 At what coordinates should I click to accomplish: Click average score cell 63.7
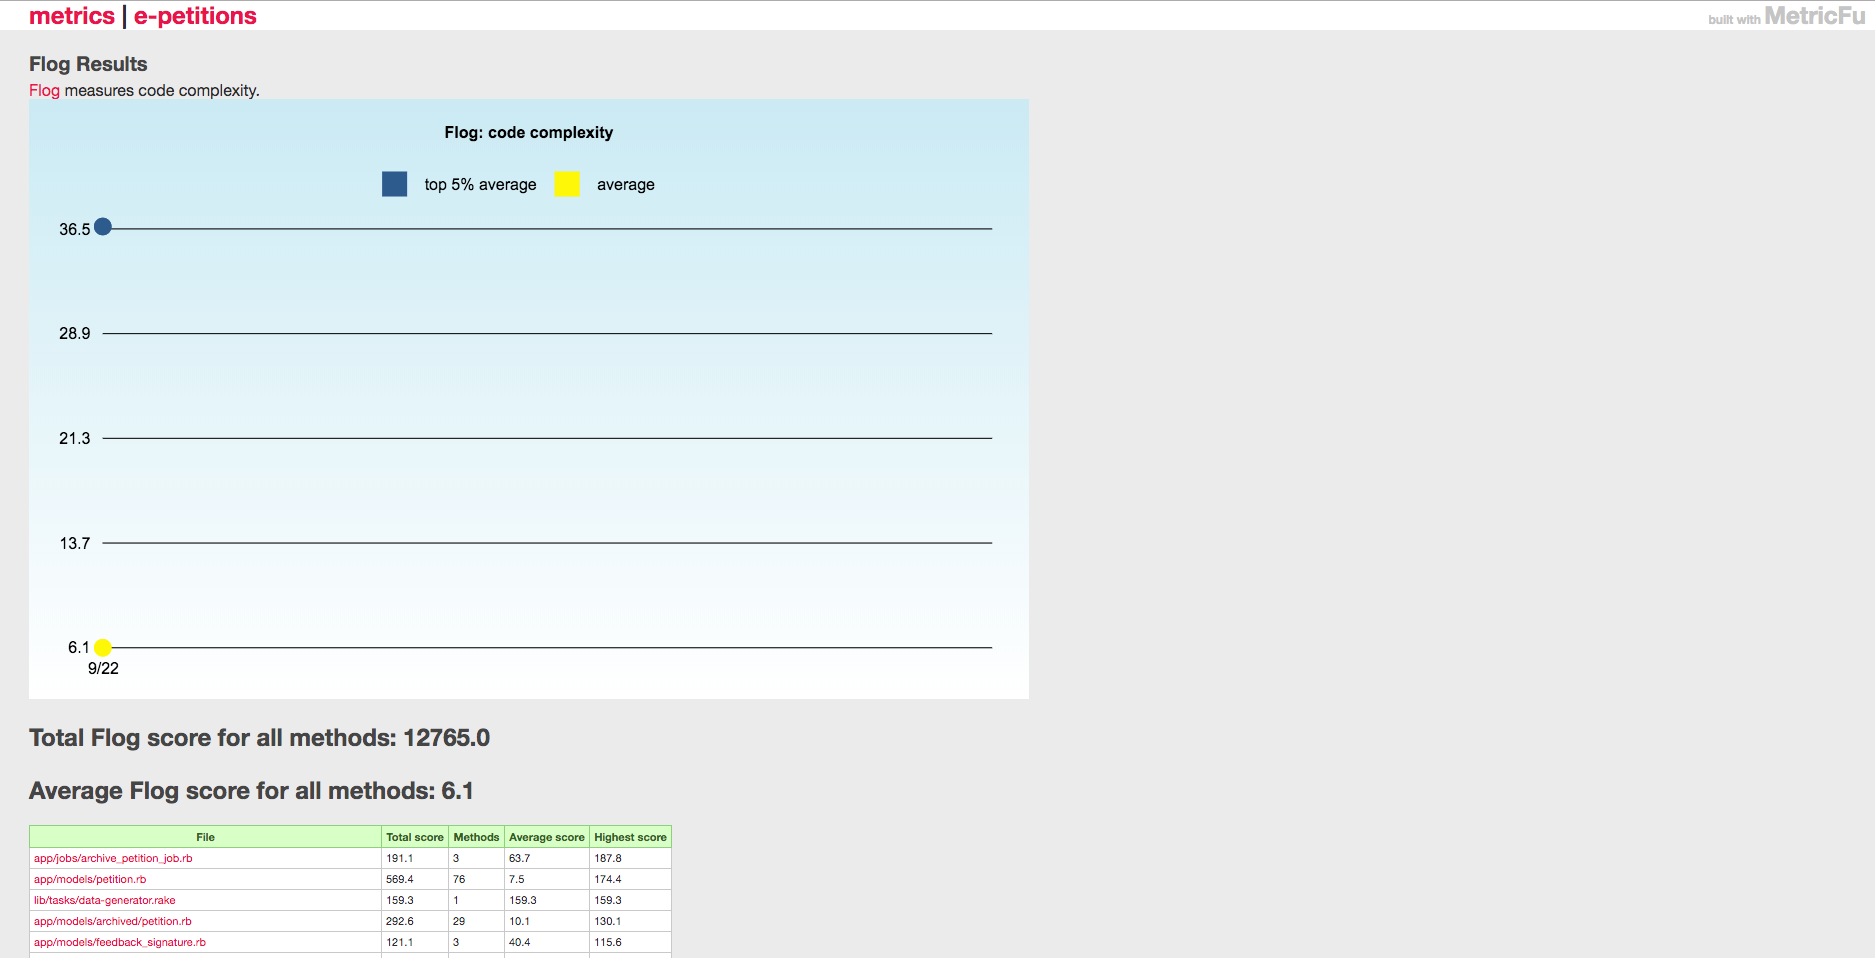547,858
